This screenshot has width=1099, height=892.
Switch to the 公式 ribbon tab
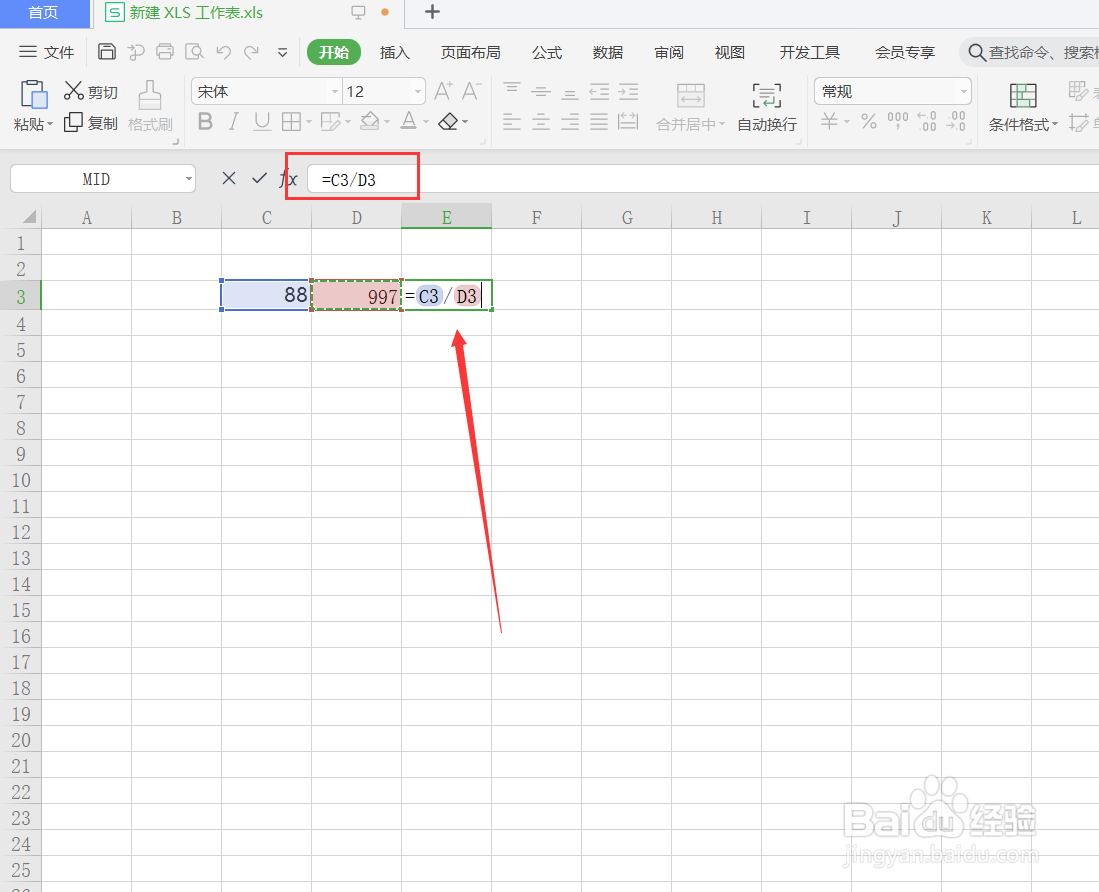click(x=546, y=52)
